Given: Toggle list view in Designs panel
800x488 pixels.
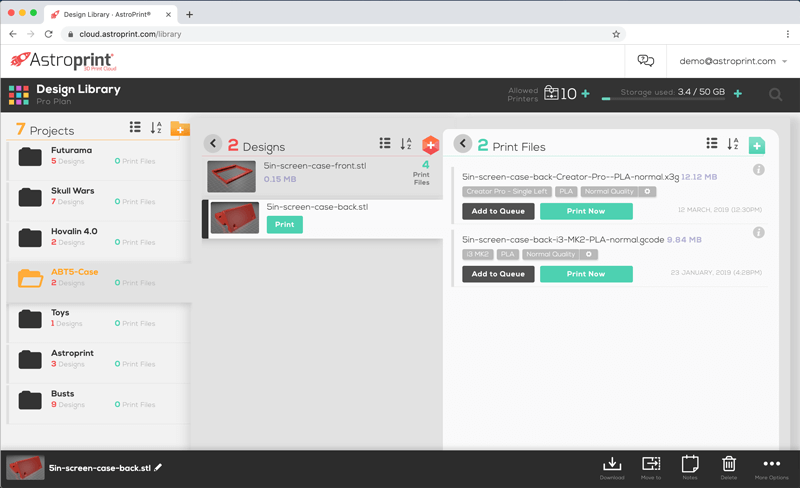Looking at the screenshot, I should tap(385, 143).
